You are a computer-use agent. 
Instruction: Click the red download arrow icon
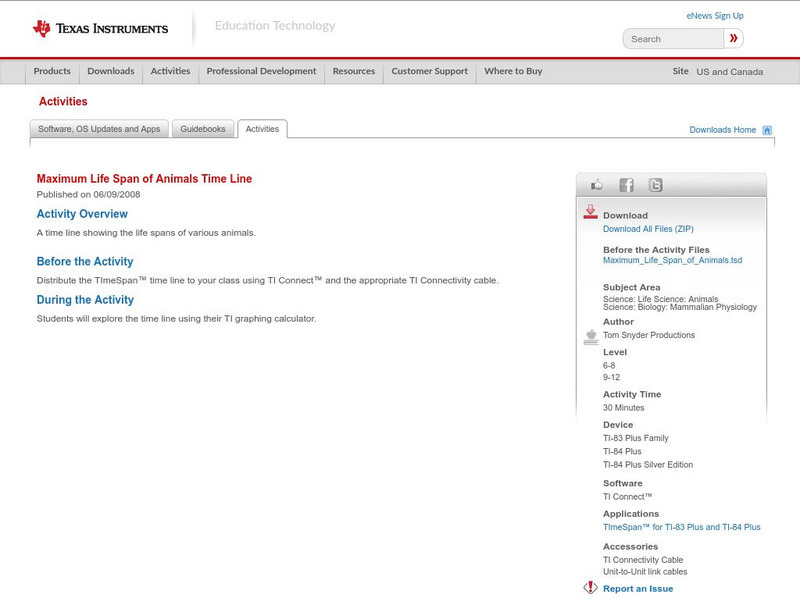[x=590, y=212]
